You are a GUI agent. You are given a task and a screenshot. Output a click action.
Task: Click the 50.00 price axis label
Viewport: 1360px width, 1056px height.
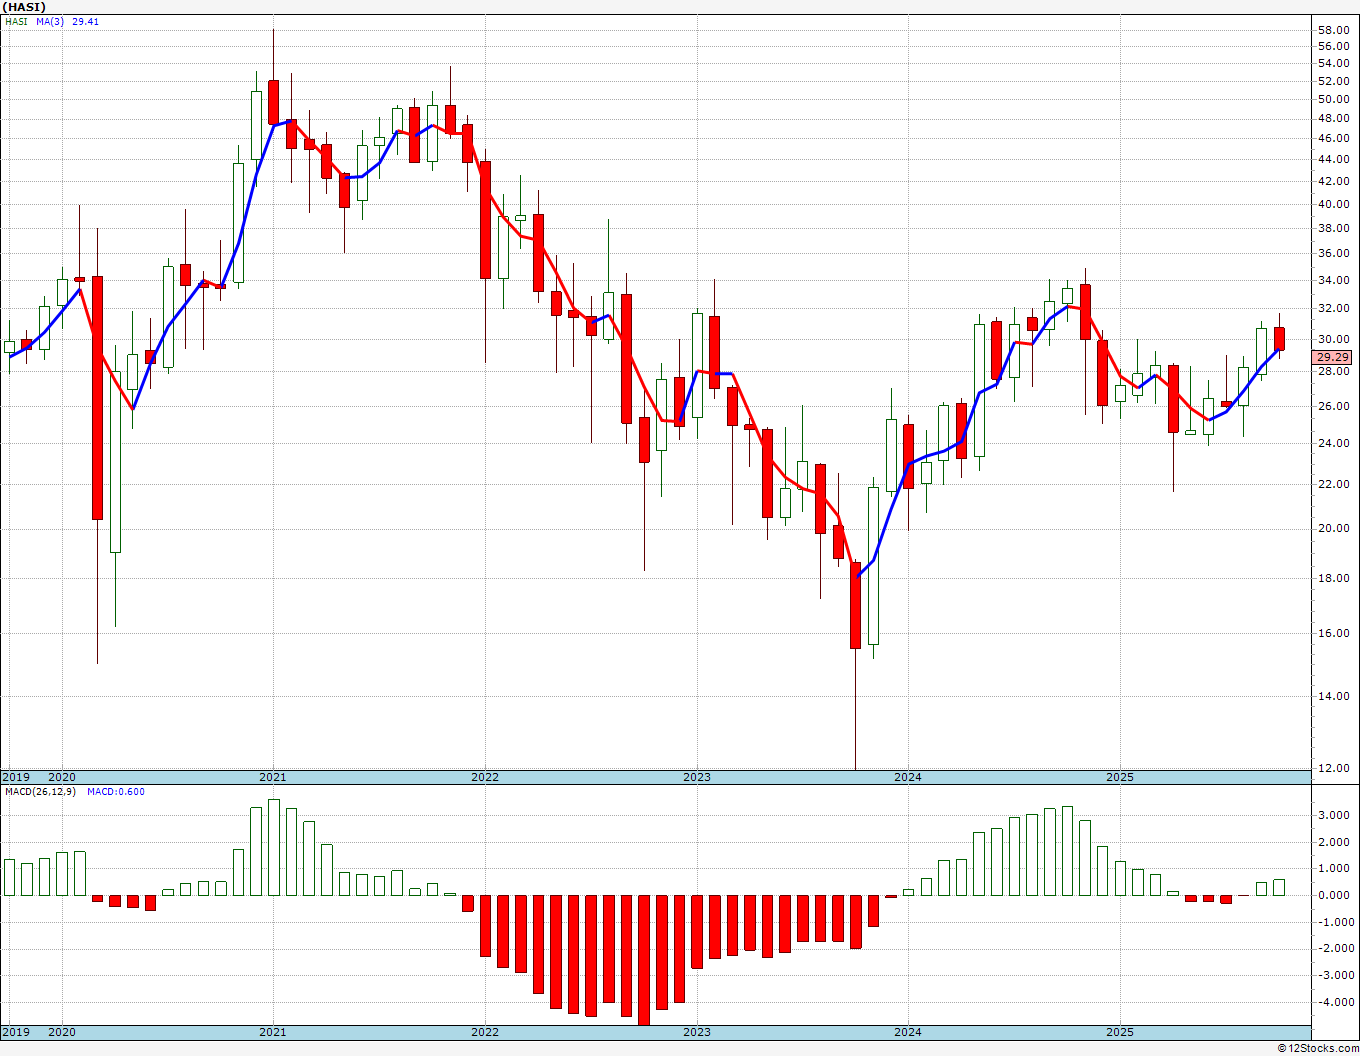1333,100
